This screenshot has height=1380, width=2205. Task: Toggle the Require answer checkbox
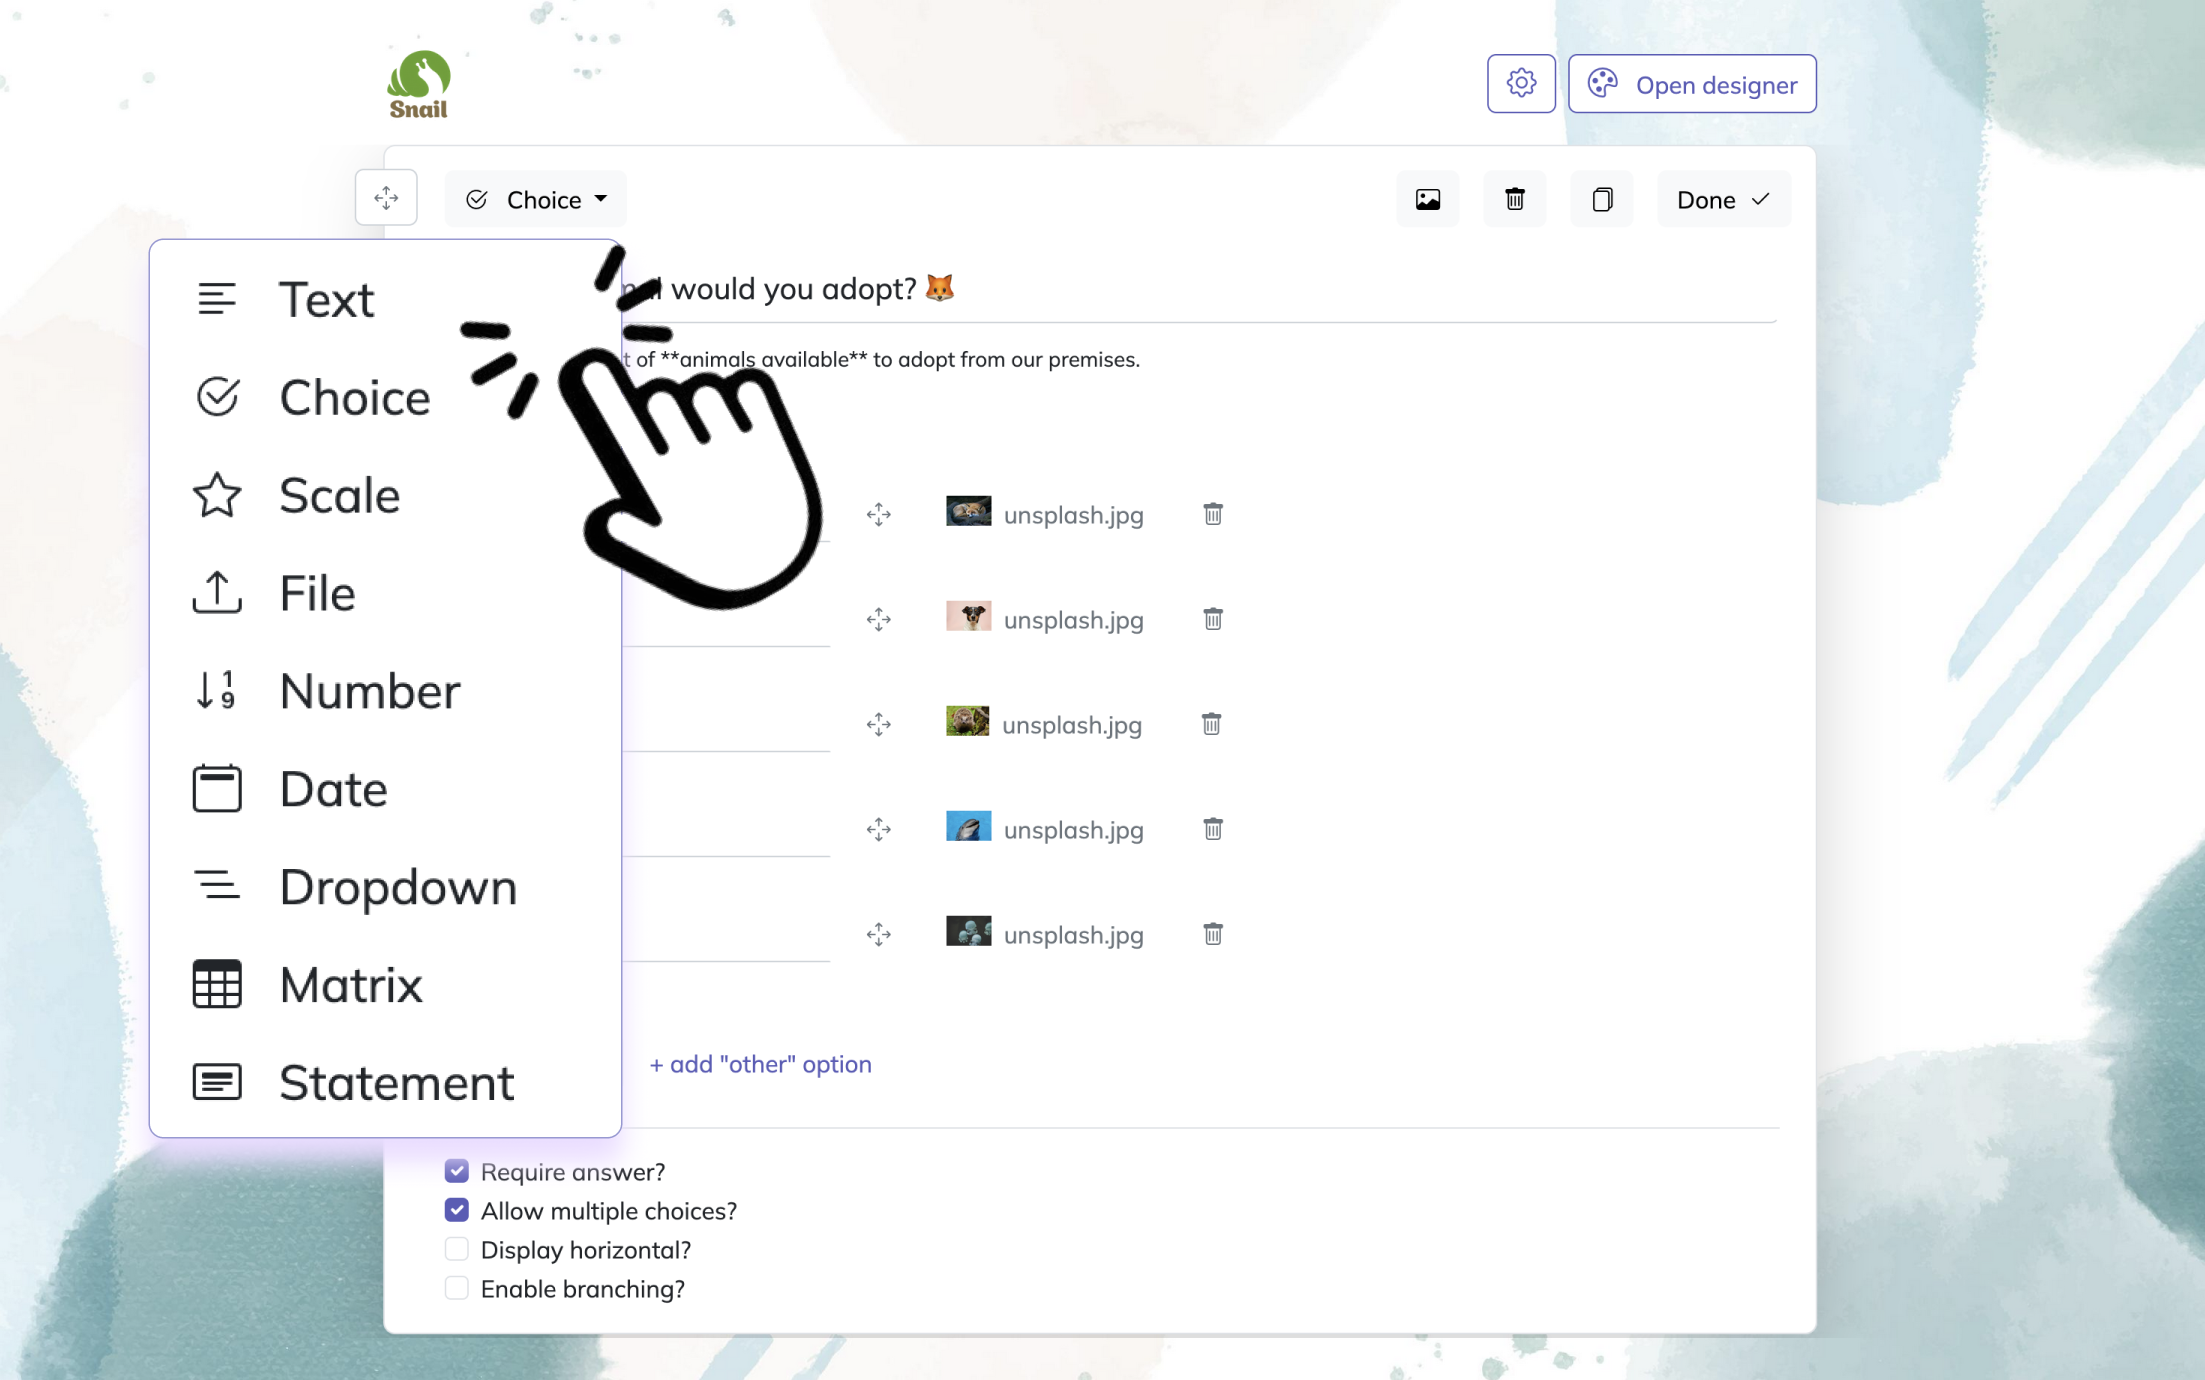point(457,1171)
